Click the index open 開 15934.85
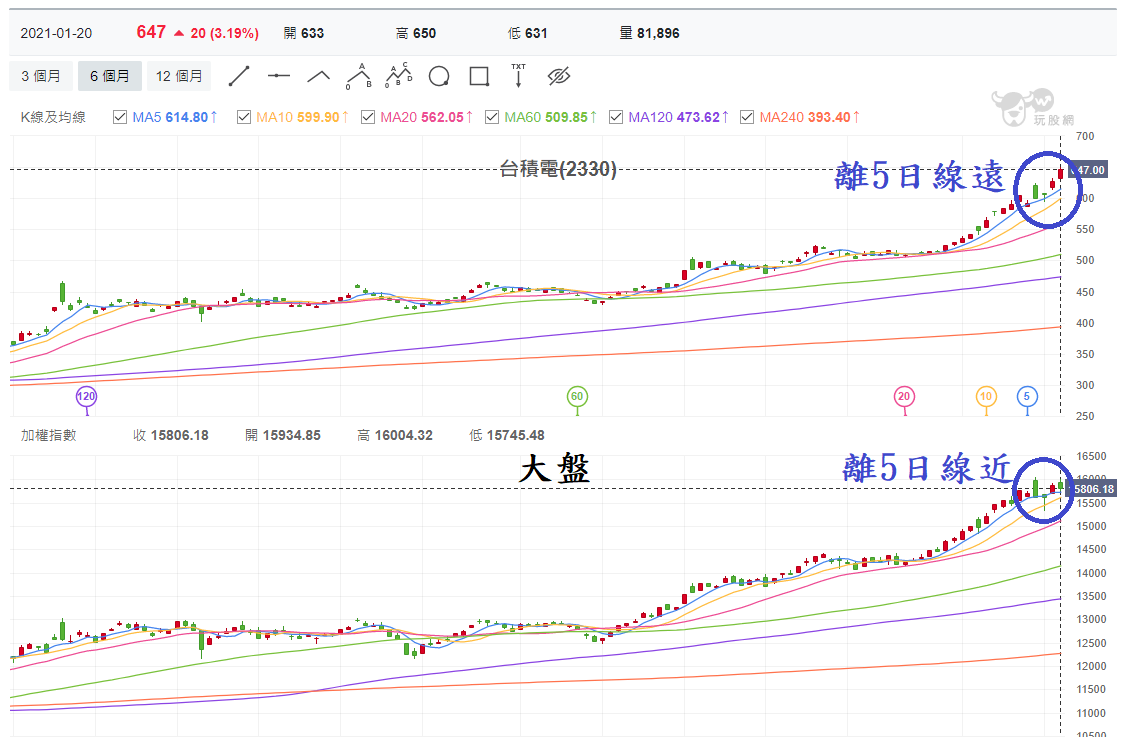The width and height of the screenshot is (1139, 737). [x=283, y=435]
